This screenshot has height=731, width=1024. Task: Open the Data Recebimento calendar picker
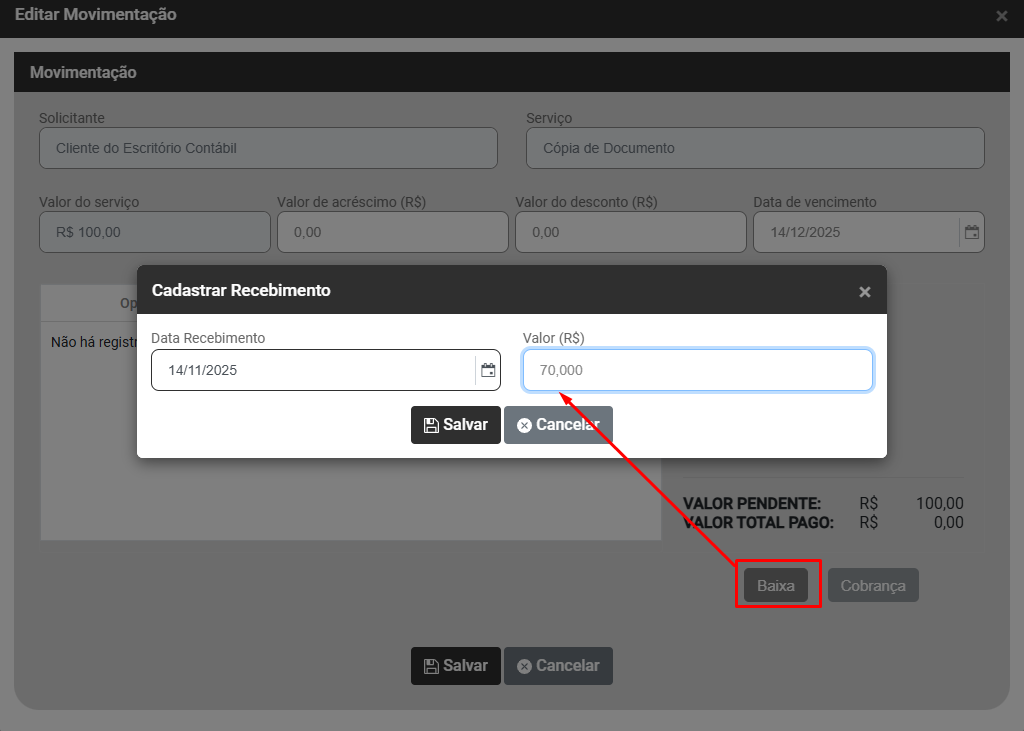coord(488,370)
